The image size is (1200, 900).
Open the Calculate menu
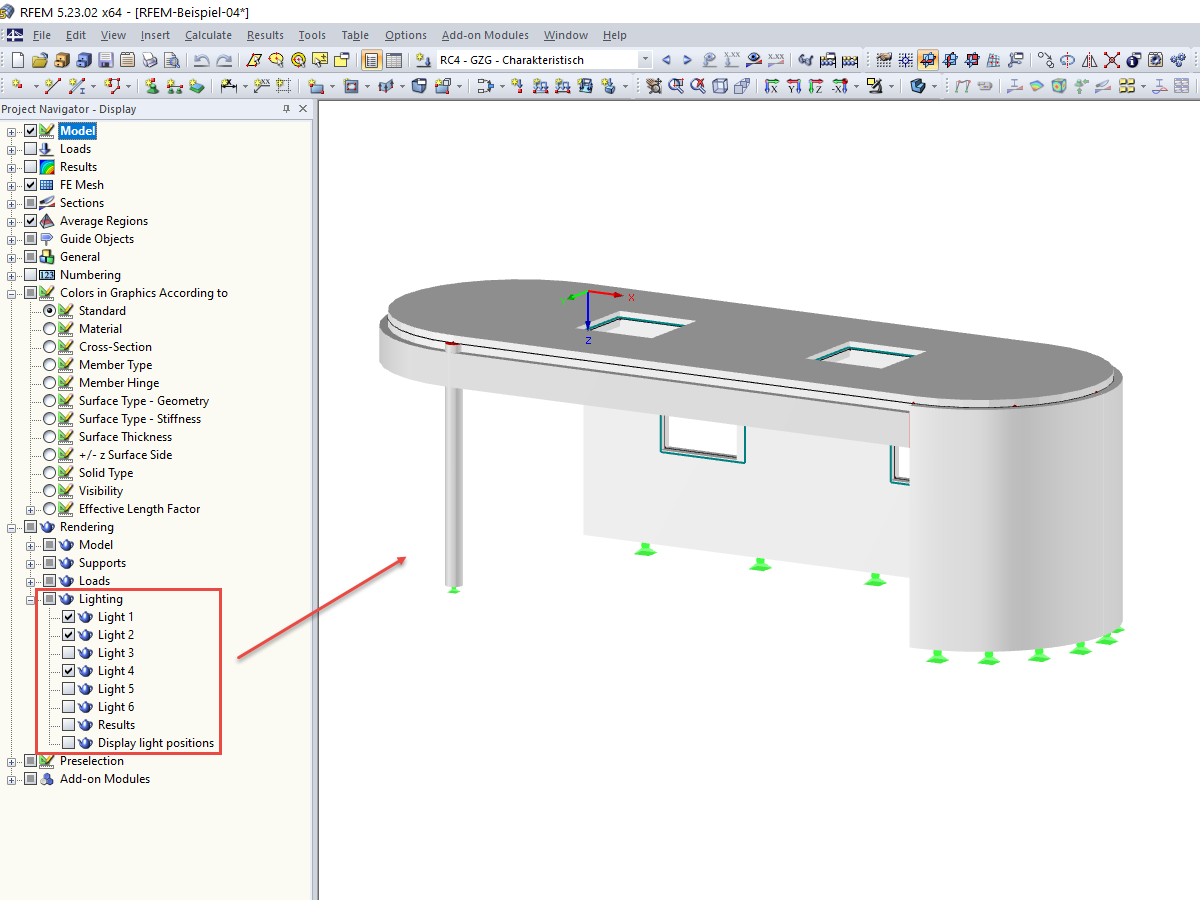pos(208,35)
